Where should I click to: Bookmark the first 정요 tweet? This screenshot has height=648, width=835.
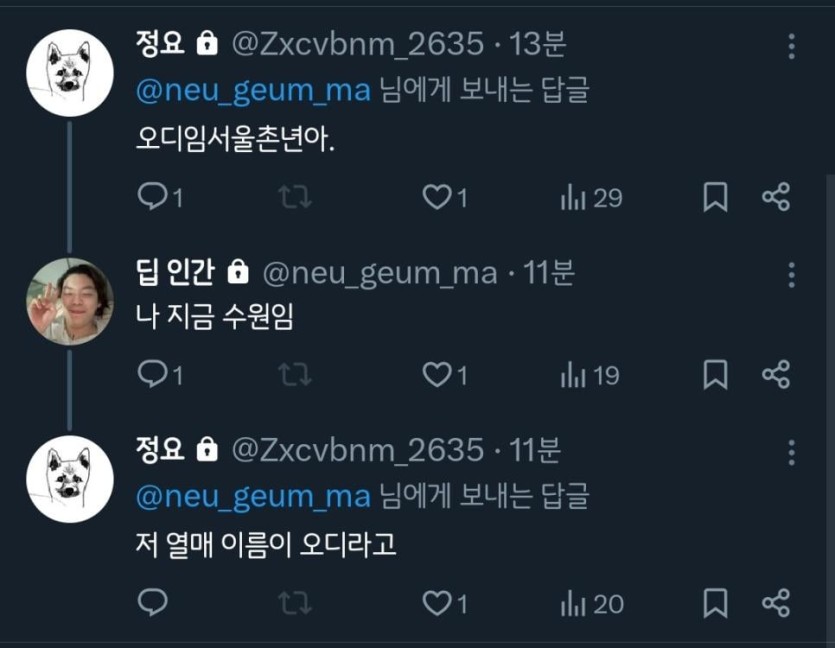tap(715, 198)
